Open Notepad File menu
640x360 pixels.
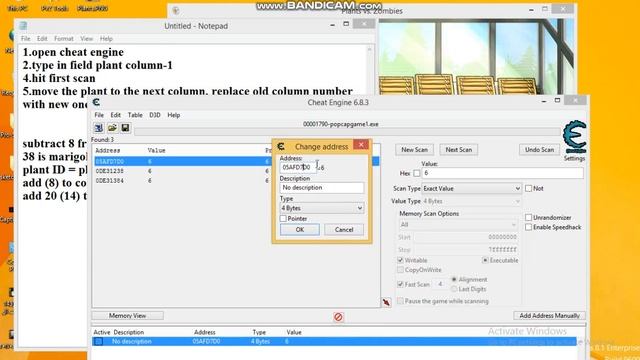tap(25, 39)
